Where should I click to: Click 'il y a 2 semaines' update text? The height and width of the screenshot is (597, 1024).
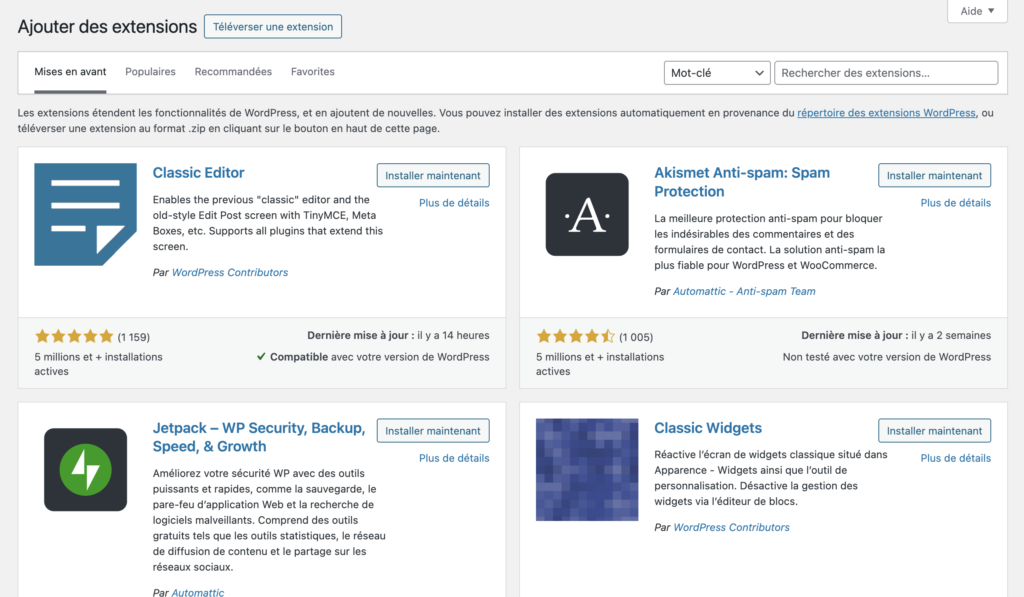951,335
